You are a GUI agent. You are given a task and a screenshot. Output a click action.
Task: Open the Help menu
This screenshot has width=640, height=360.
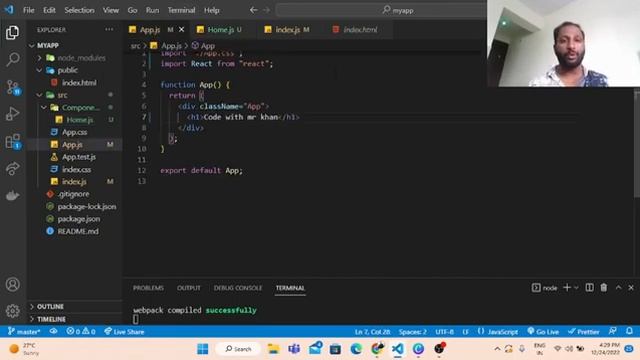(211, 10)
